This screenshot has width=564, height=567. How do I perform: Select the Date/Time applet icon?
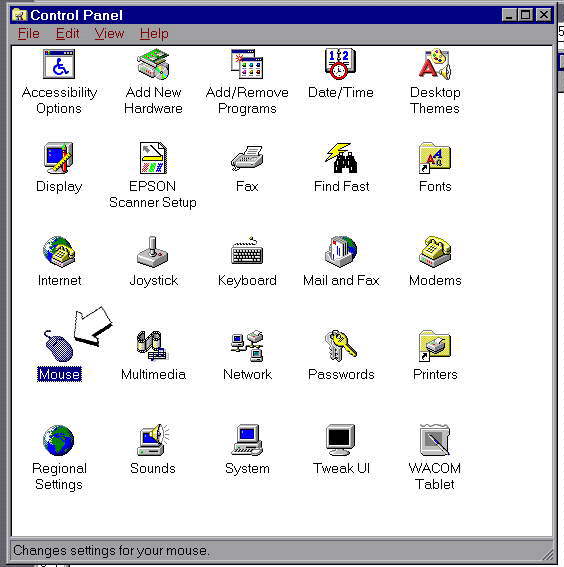(x=340, y=64)
